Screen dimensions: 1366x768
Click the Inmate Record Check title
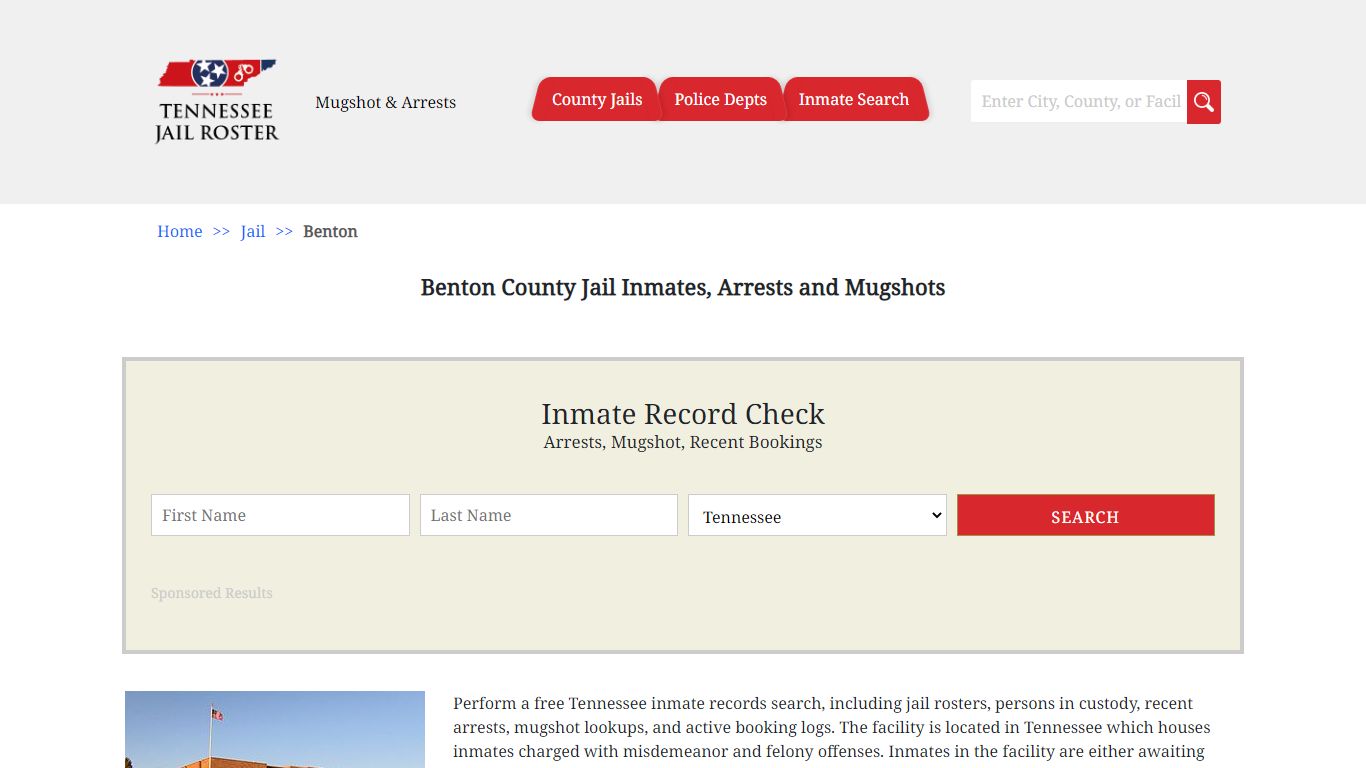(683, 413)
